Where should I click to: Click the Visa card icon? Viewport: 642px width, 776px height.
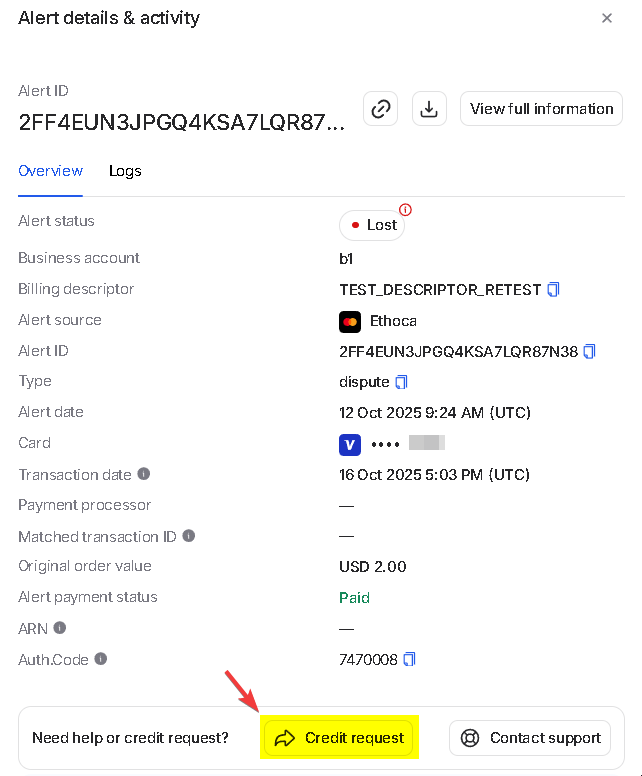point(350,443)
